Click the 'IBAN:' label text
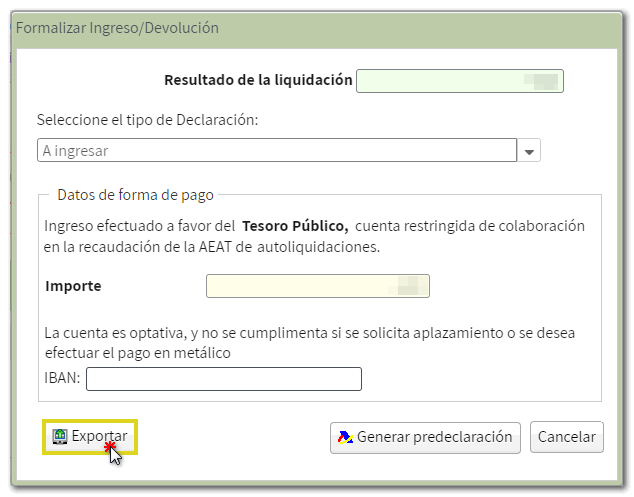The image size is (634, 497). pyautogui.click(x=63, y=379)
